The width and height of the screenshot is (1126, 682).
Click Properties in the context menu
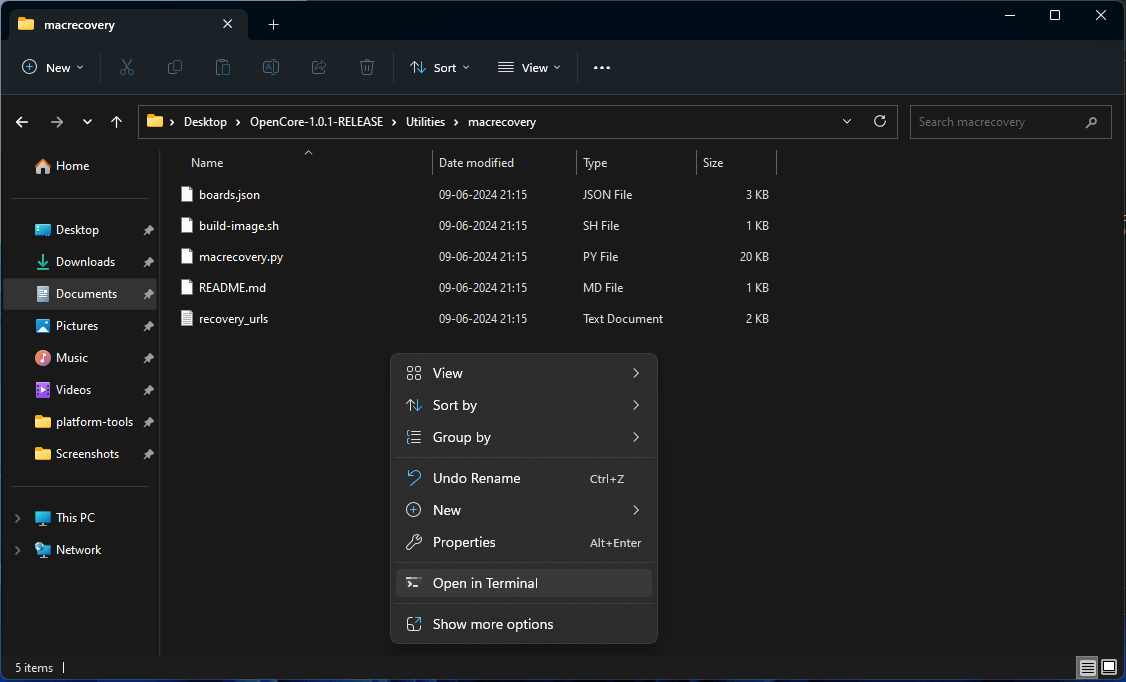pyautogui.click(x=464, y=542)
